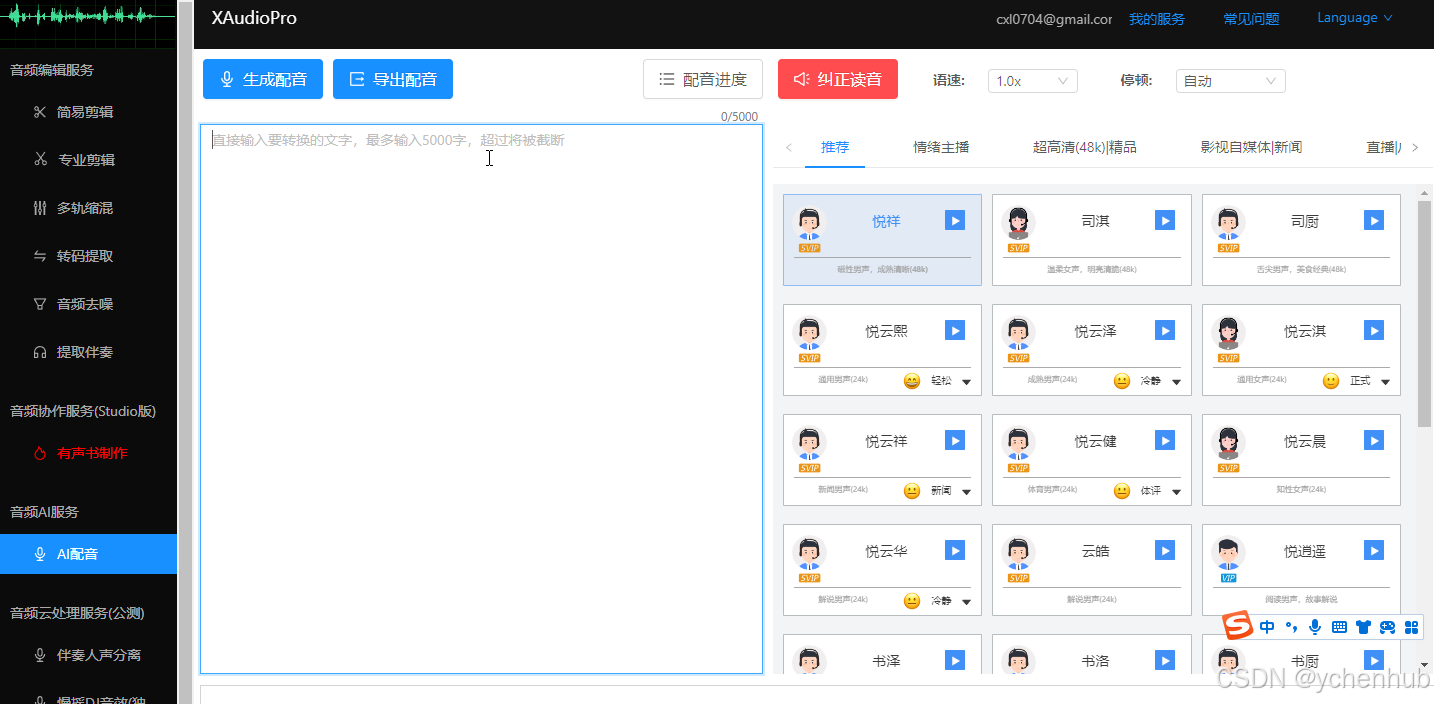Click the voice list vertical scrollbar

point(1424,313)
